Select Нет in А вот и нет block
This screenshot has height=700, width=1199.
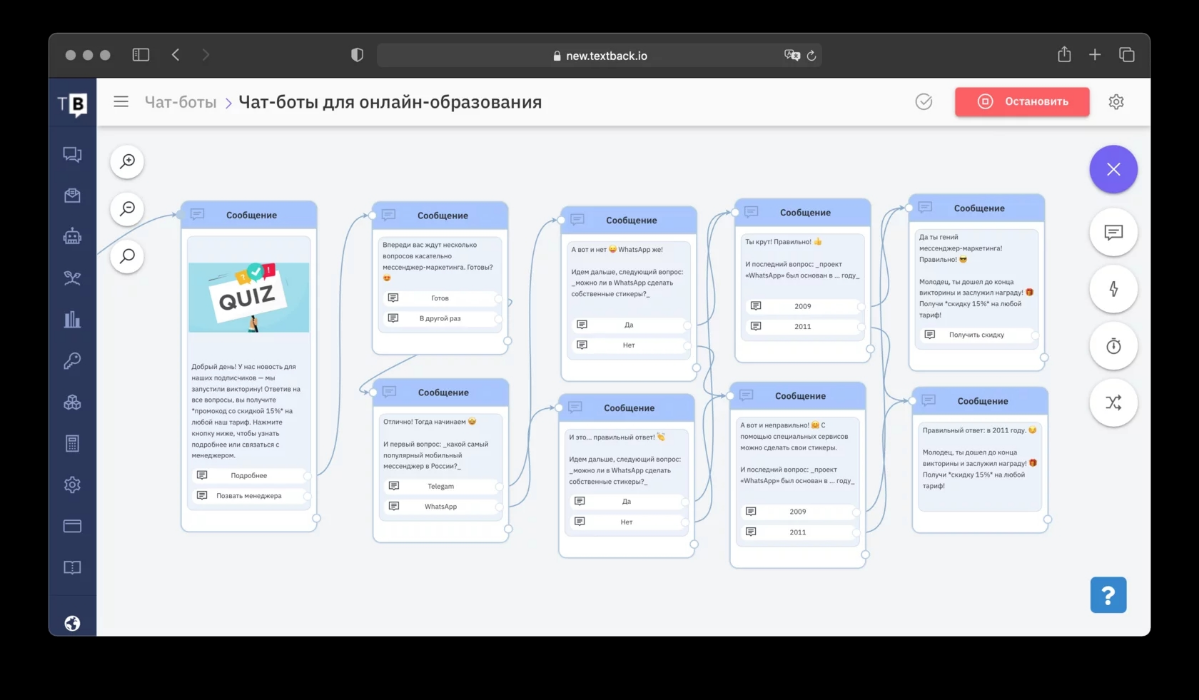coord(629,345)
